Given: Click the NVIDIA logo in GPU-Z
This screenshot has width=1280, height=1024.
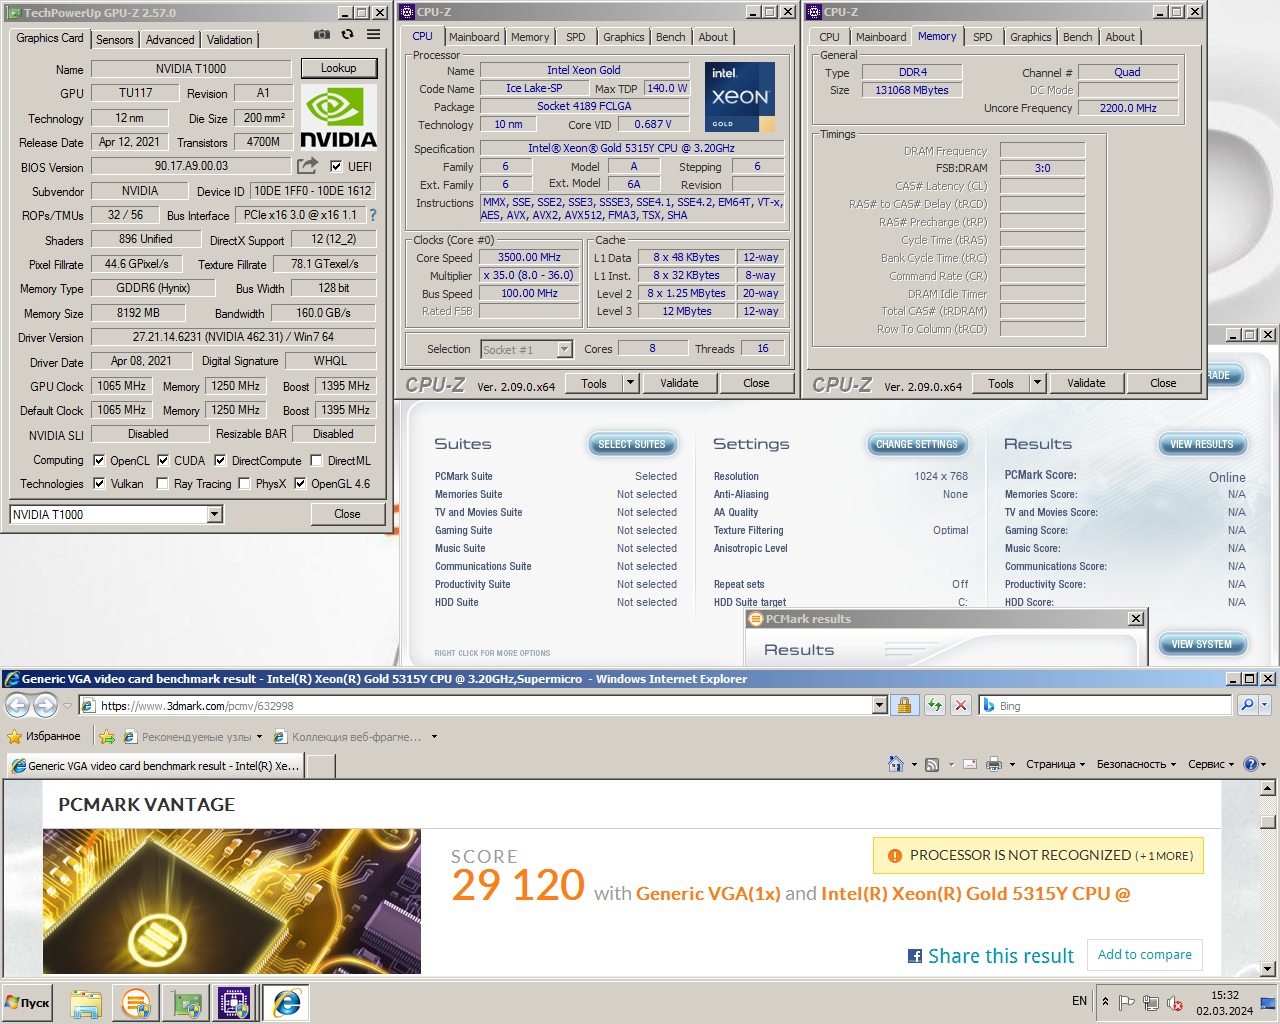Looking at the screenshot, I should 339,117.
